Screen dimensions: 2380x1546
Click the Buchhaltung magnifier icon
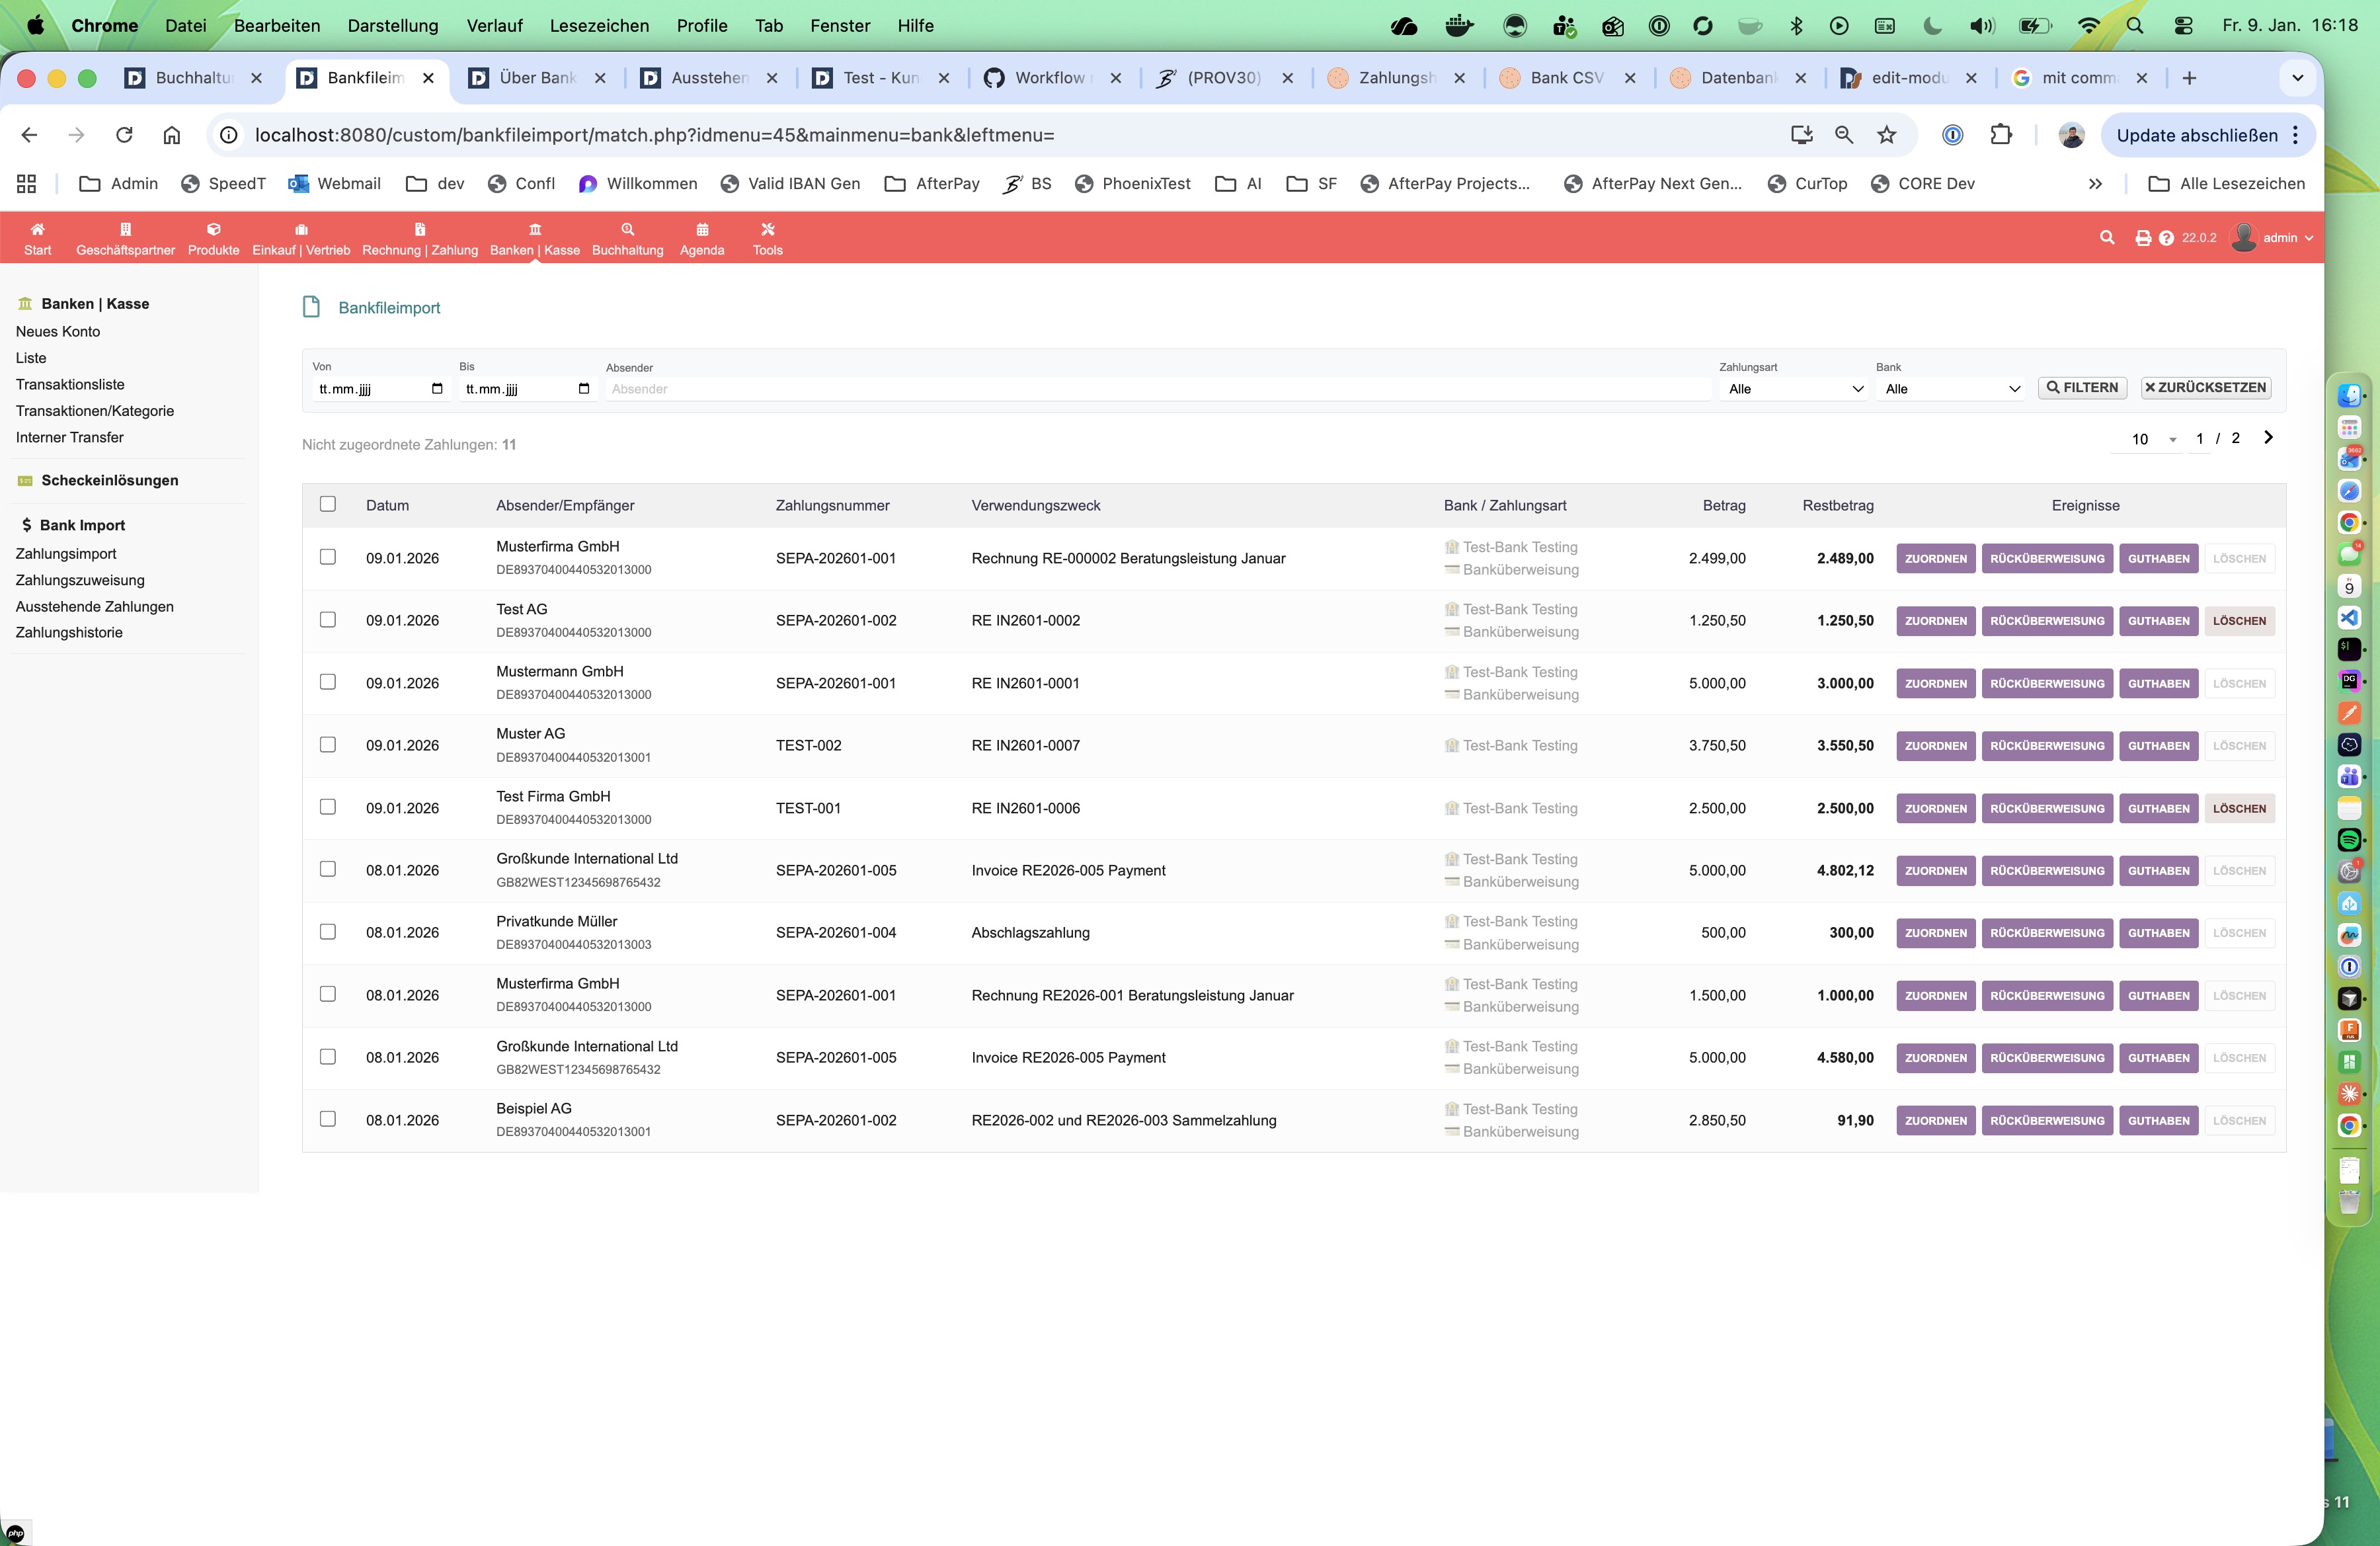[x=627, y=230]
